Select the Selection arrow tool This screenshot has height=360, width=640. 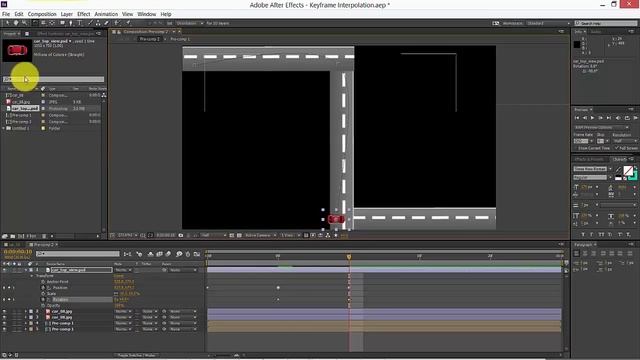click(x=7, y=23)
